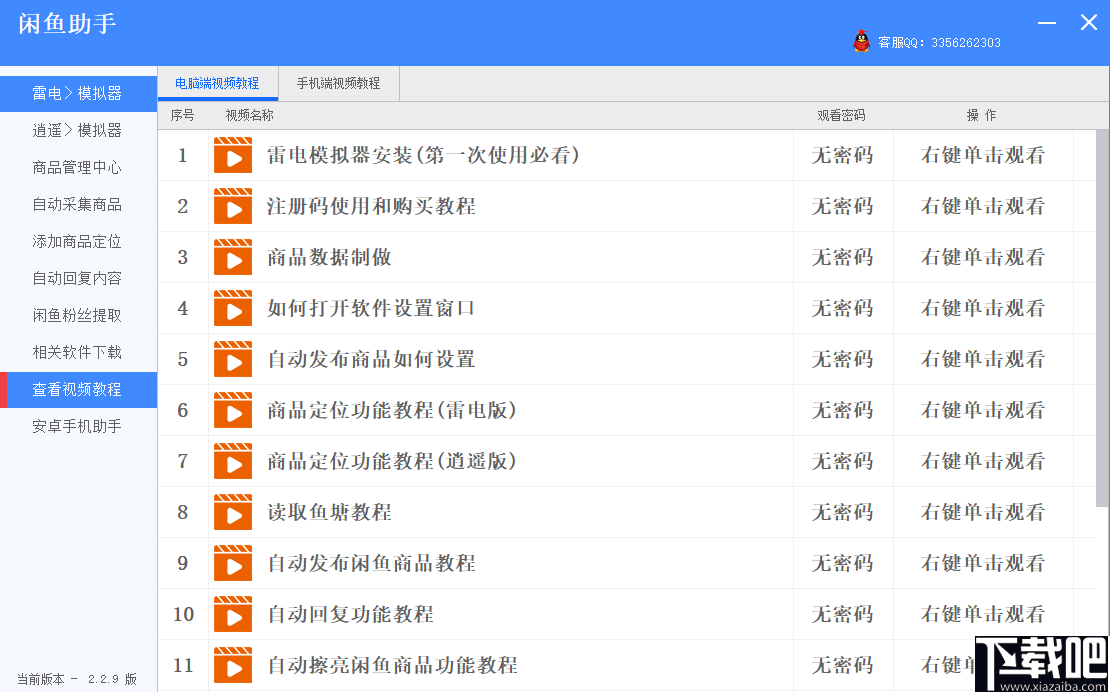Click 右键单击观看 for row 5
Screen dimensions: 1110x692
[x=983, y=359]
